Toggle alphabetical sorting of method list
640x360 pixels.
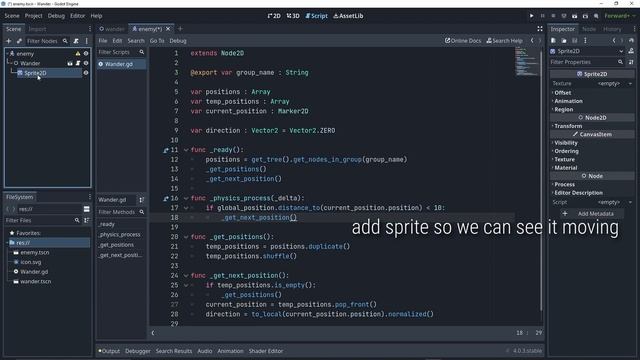pyautogui.click(x=141, y=200)
